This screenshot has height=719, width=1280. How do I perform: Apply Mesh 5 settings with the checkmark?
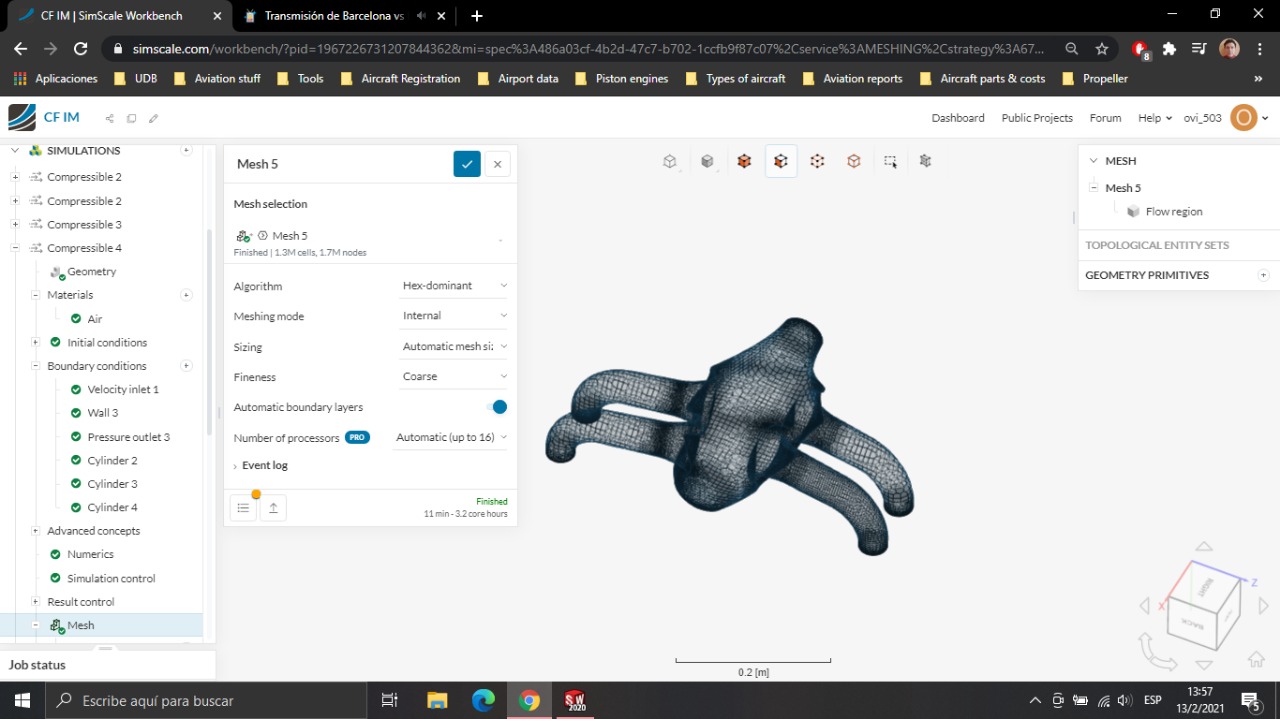pyautogui.click(x=467, y=164)
